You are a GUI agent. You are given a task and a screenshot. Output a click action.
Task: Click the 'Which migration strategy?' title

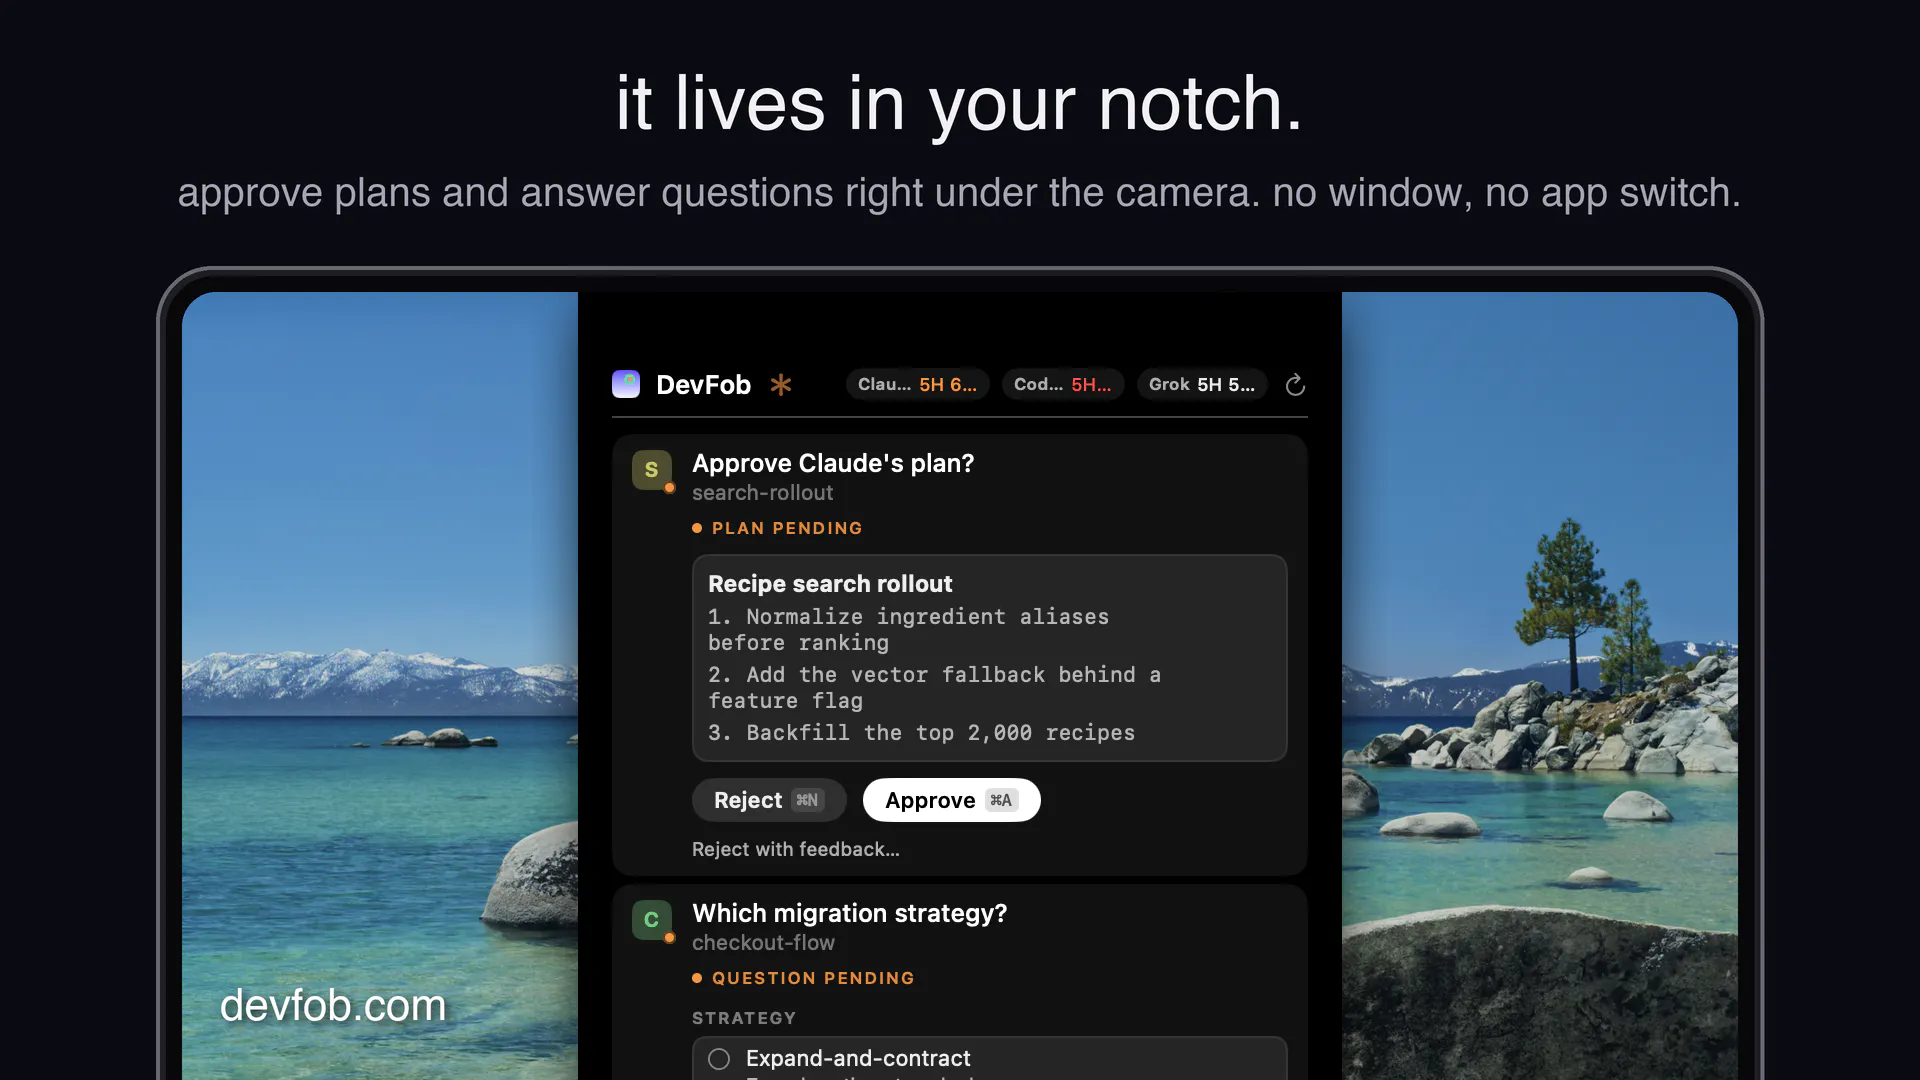(x=849, y=913)
